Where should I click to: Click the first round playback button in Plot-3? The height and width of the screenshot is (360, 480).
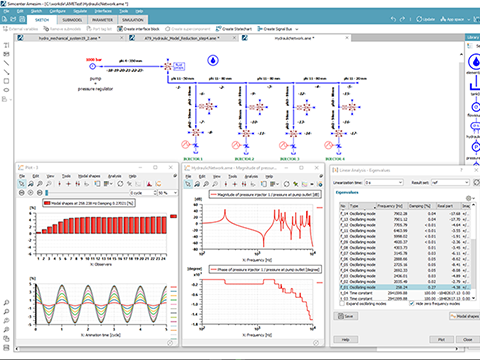click(22, 193)
